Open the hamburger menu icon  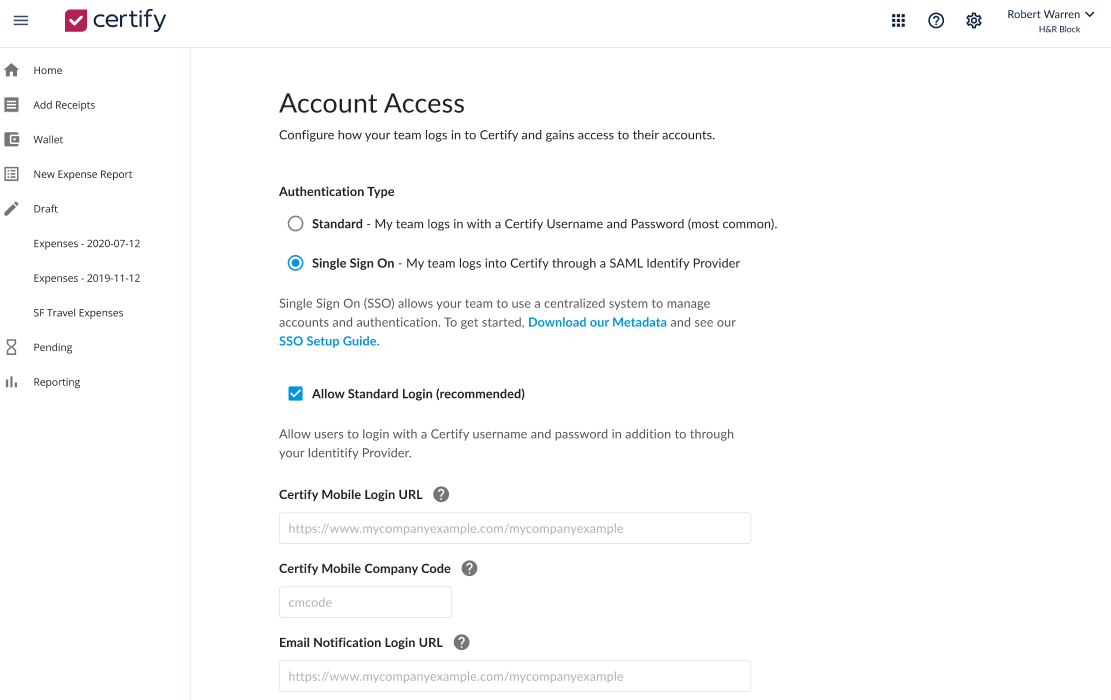pyautogui.click(x=21, y=21)
